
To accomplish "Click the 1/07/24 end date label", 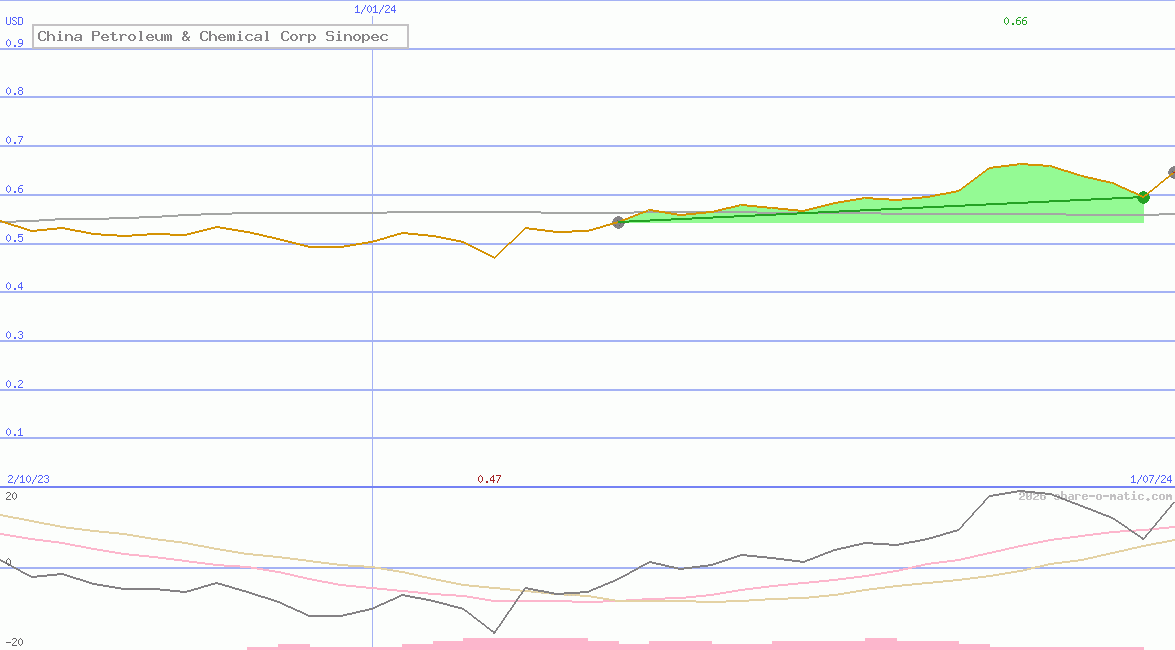I will [1151, 479].
